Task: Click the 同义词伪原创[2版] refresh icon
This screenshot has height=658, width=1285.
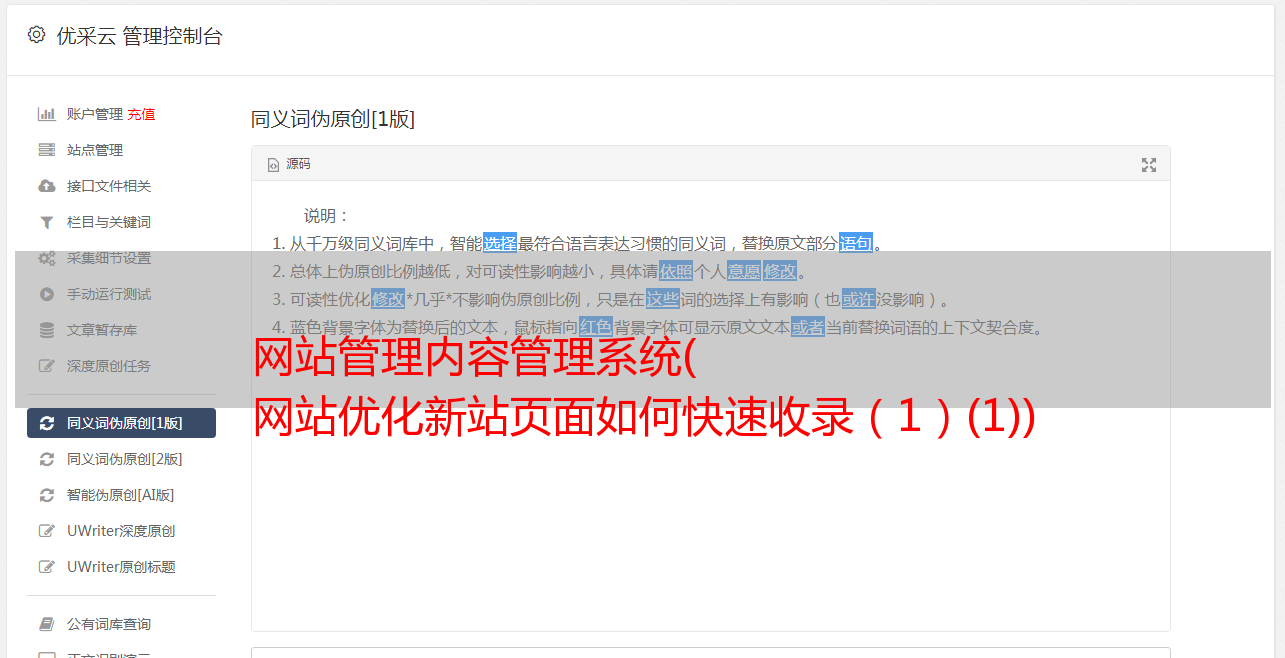Action: 46,459
